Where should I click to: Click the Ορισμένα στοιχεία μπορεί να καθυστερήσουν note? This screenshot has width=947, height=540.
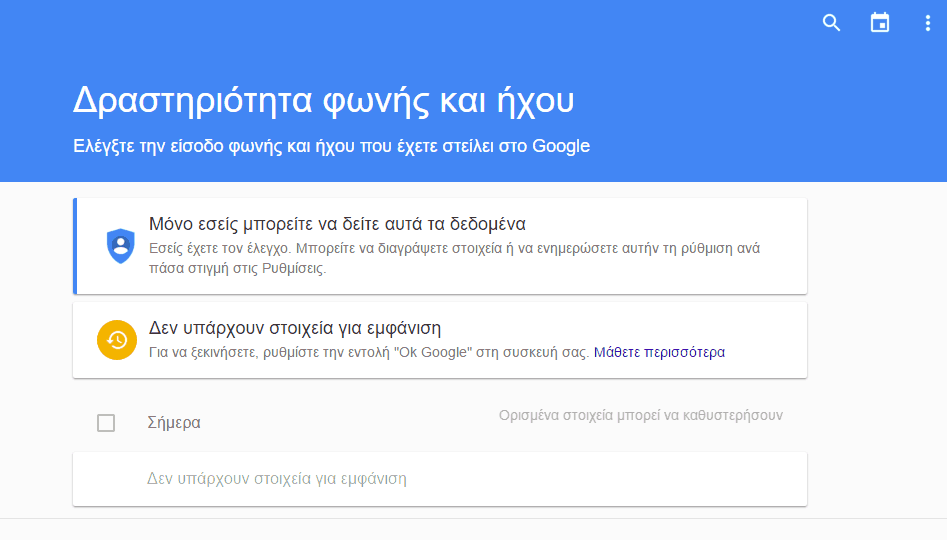tap(640, 416)
